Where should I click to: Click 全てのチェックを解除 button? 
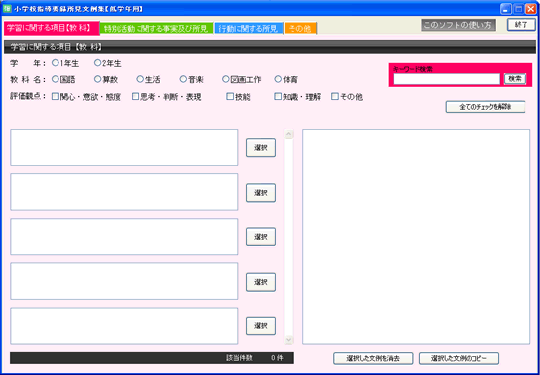(485, 107)
